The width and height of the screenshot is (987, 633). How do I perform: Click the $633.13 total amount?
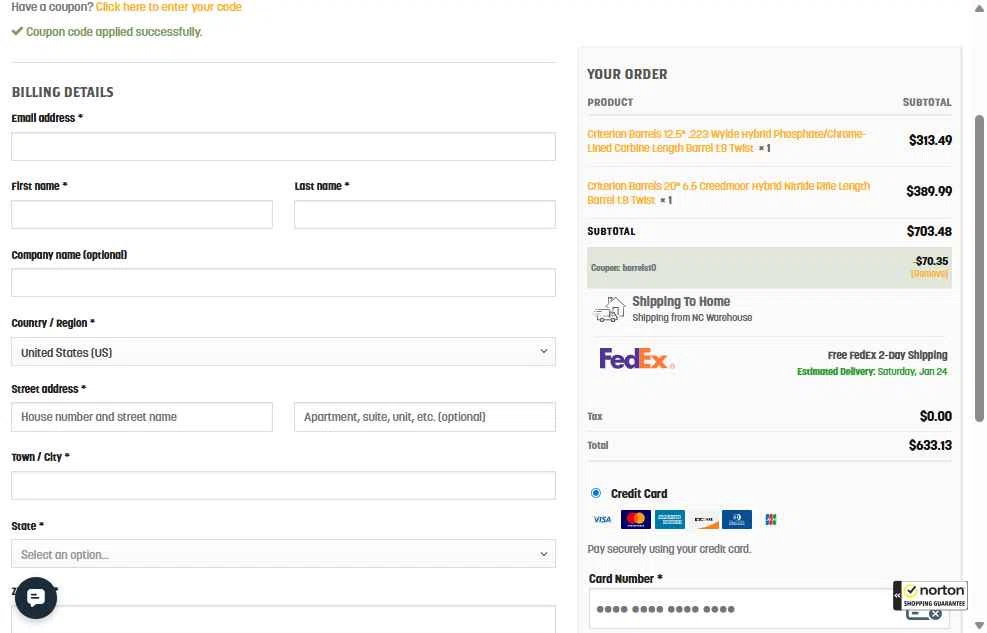coord(930,445)
